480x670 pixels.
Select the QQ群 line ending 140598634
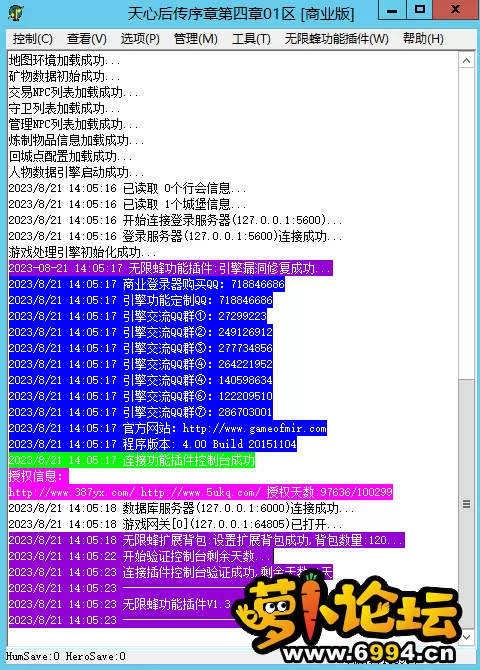(141, 381)
